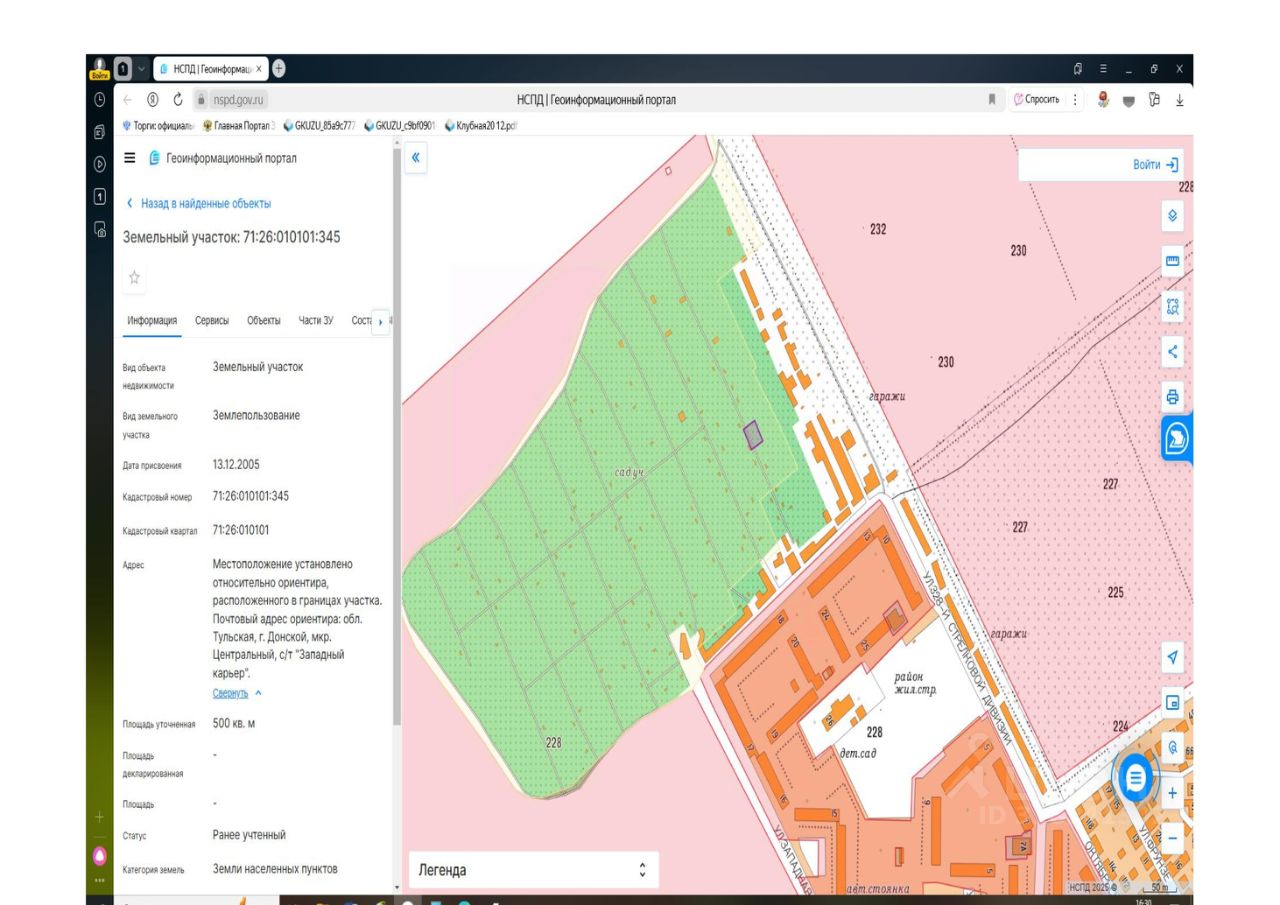This screenshot has width=1280, height=905.
Task: Open browser history in sidebar
Action: (99, 99)
